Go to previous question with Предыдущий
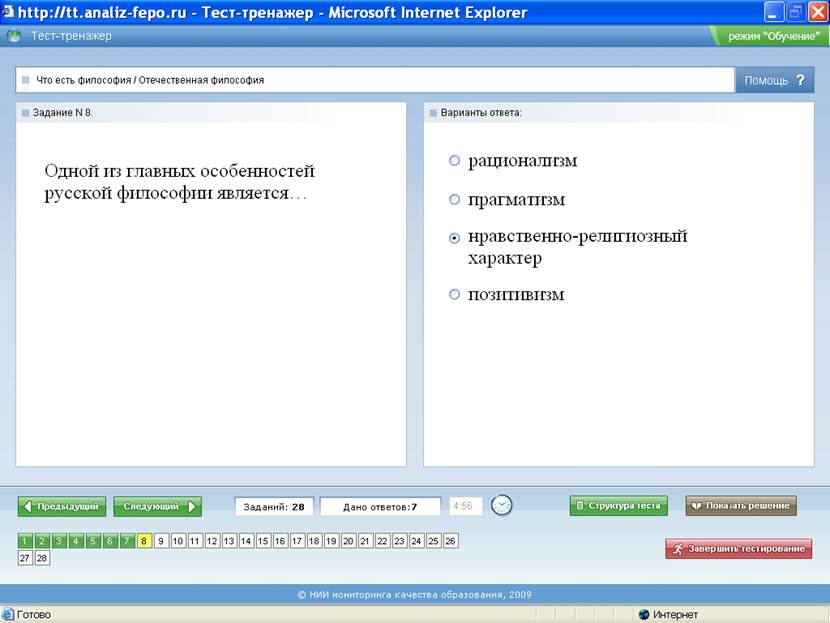 point(62,507)
